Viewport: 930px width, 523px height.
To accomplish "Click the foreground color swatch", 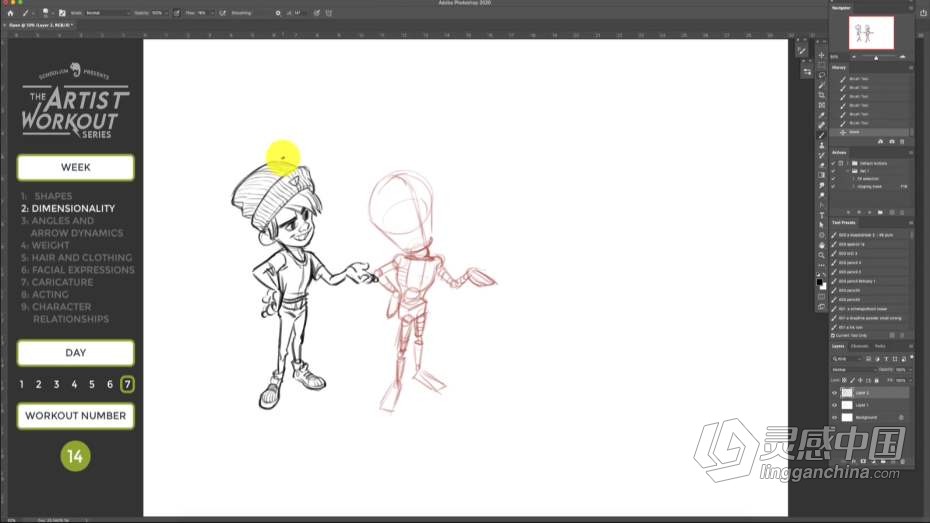I will click(820, 282).
